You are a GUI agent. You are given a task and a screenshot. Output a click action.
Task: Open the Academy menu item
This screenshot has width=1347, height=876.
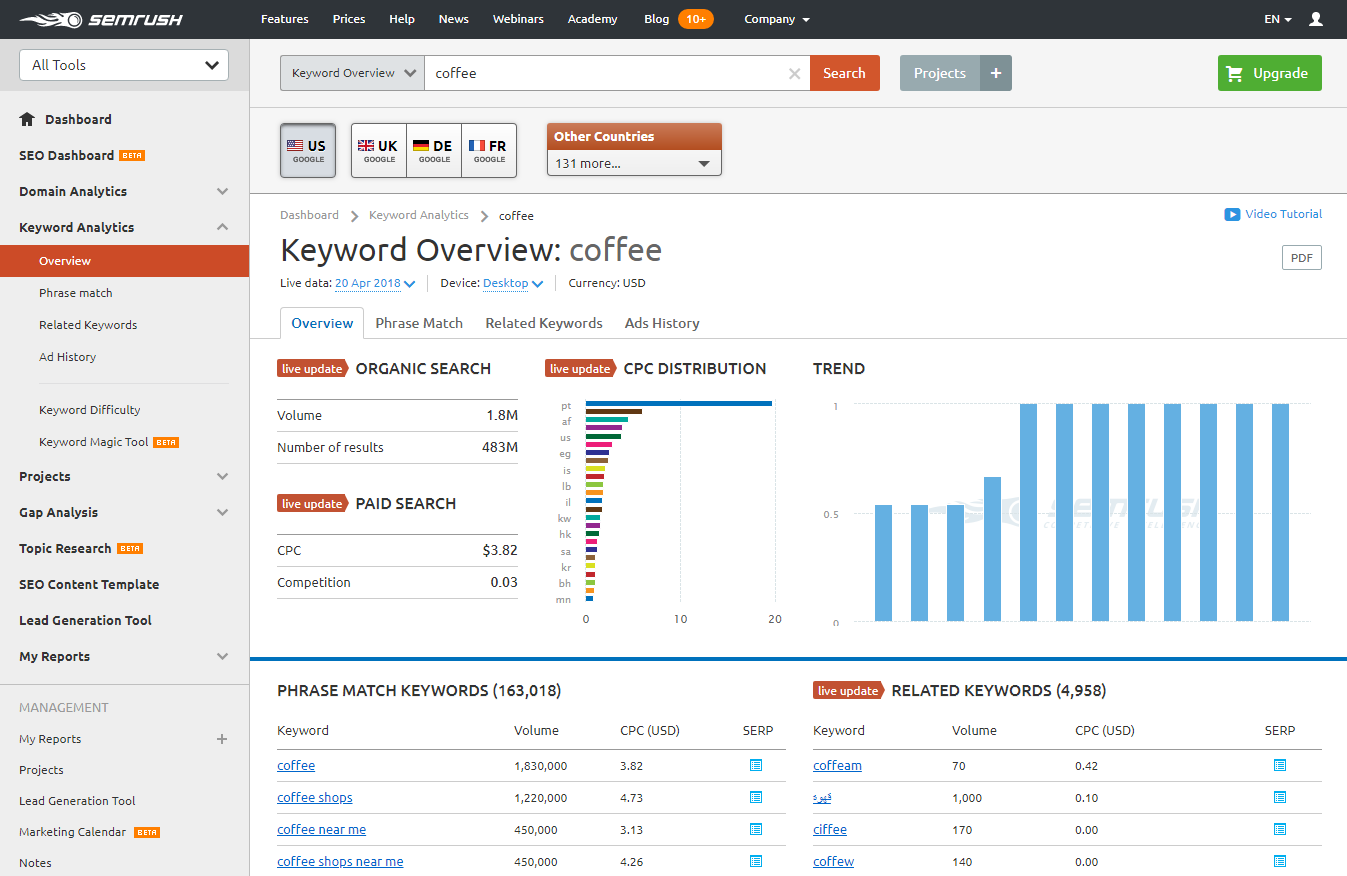pos(592,19)
